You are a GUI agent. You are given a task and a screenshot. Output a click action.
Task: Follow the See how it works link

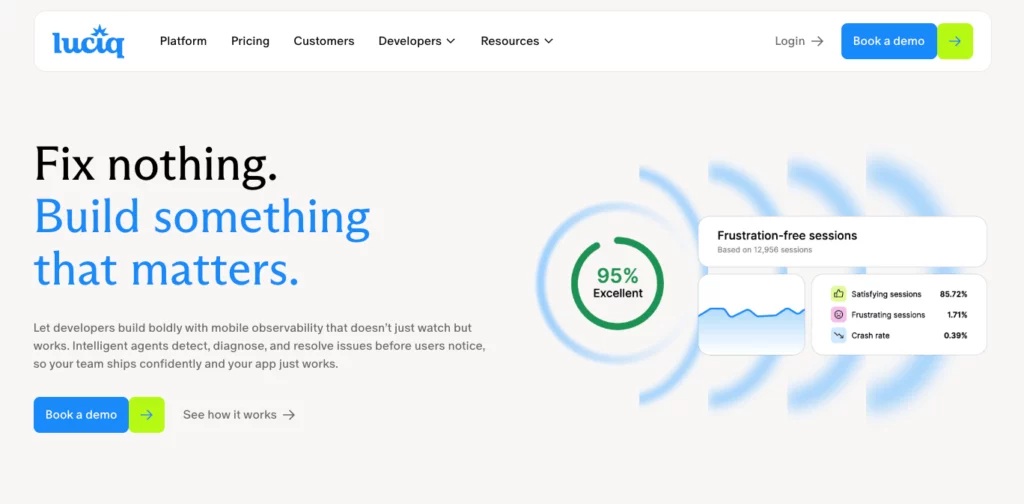coord(230,415)
